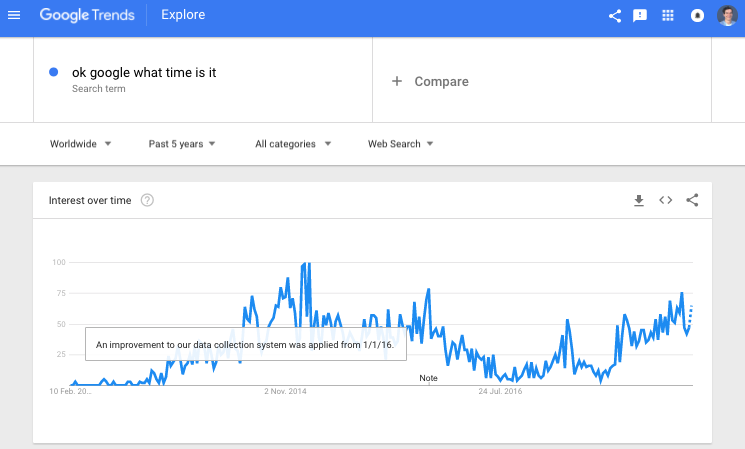
Task: Download the Interest over time chart data
Action: tap(639, 201)
